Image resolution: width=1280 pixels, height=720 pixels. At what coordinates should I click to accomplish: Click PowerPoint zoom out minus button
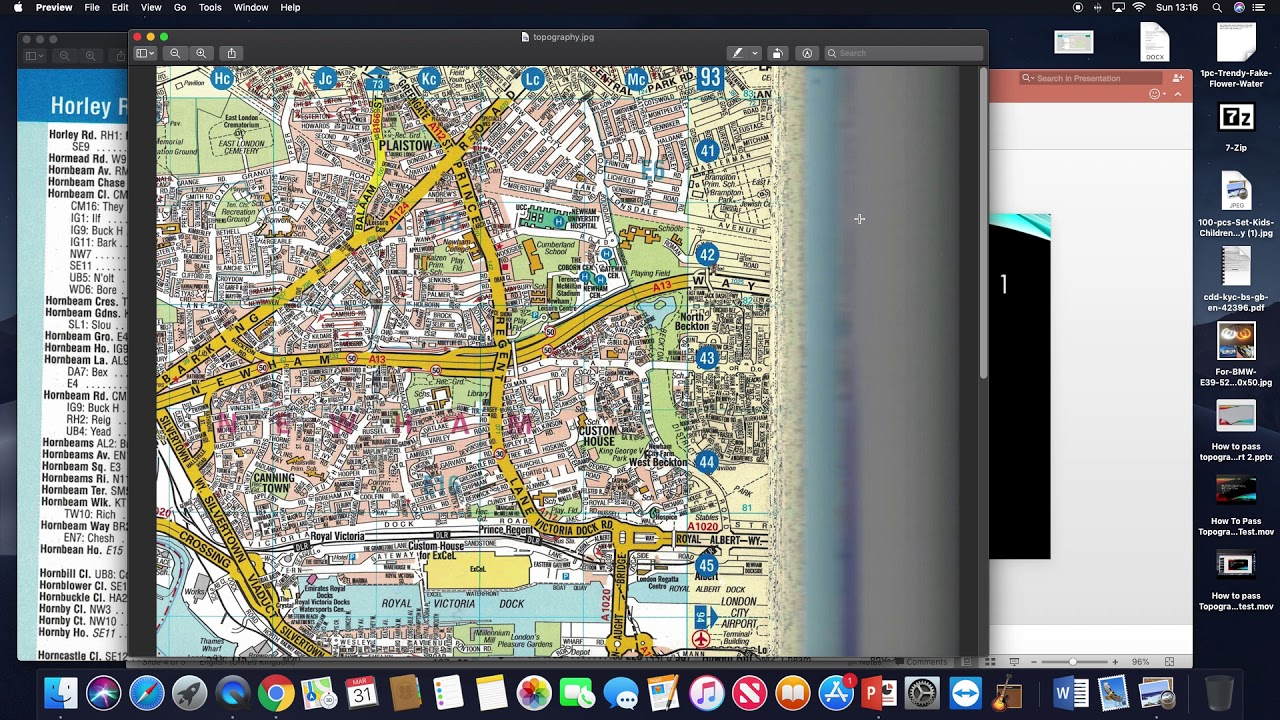coord(1033,662)
